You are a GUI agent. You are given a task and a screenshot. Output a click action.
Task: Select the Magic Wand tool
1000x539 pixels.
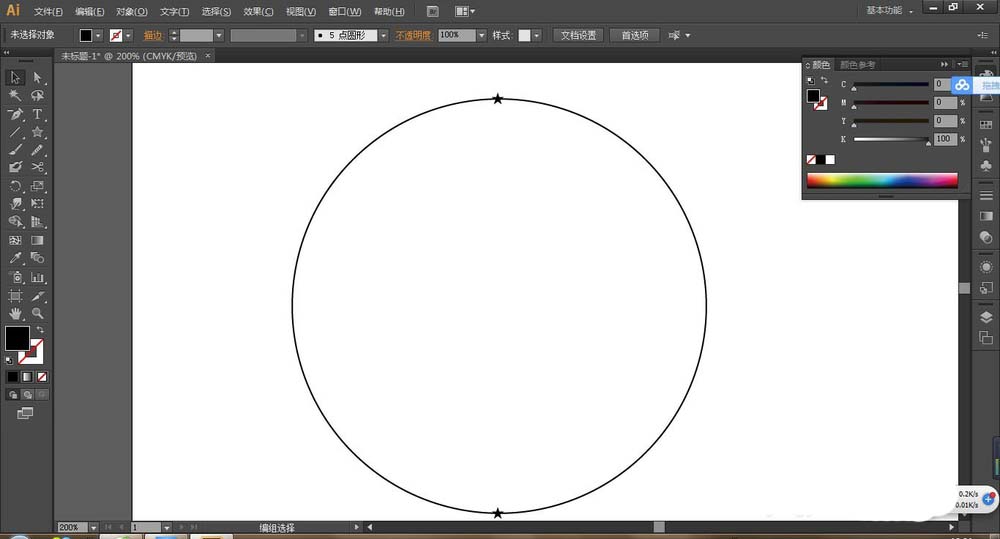(x=15, y=96)
